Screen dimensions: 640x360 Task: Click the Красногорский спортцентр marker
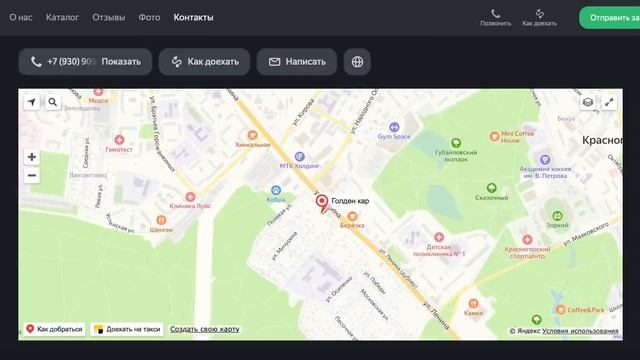point(527,239)
